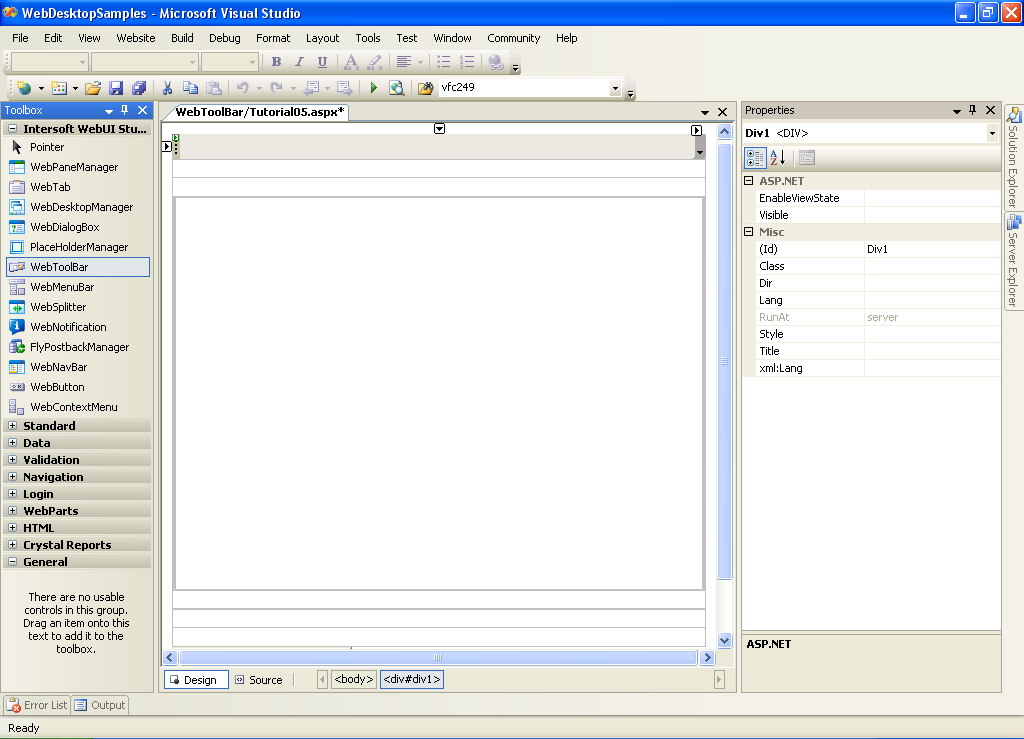The width and height of the screenshot is (1024, 739).
Task: Open the Error List pane
Action: [x=36, y=705]
